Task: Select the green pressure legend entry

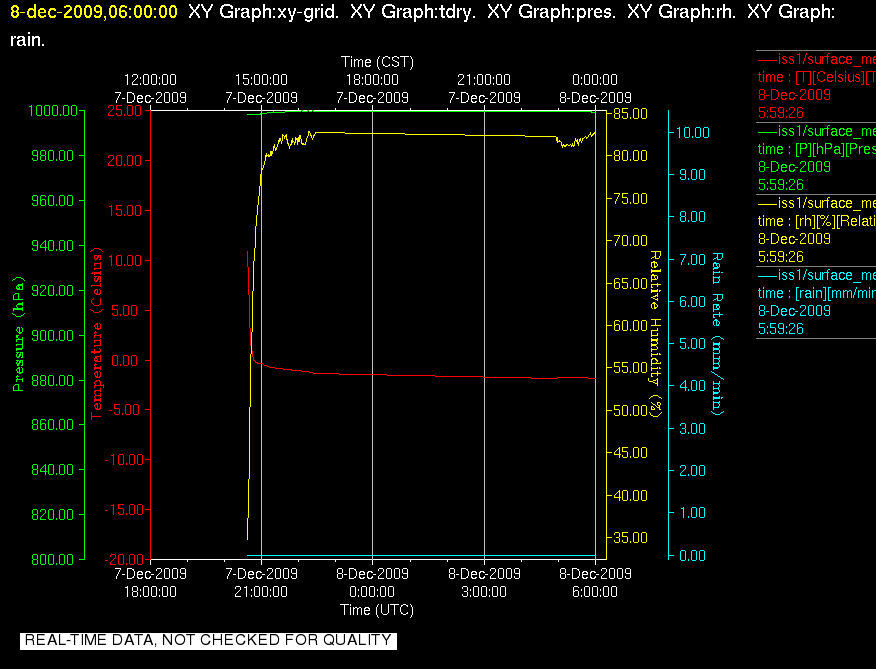Action: pos(816,158)
